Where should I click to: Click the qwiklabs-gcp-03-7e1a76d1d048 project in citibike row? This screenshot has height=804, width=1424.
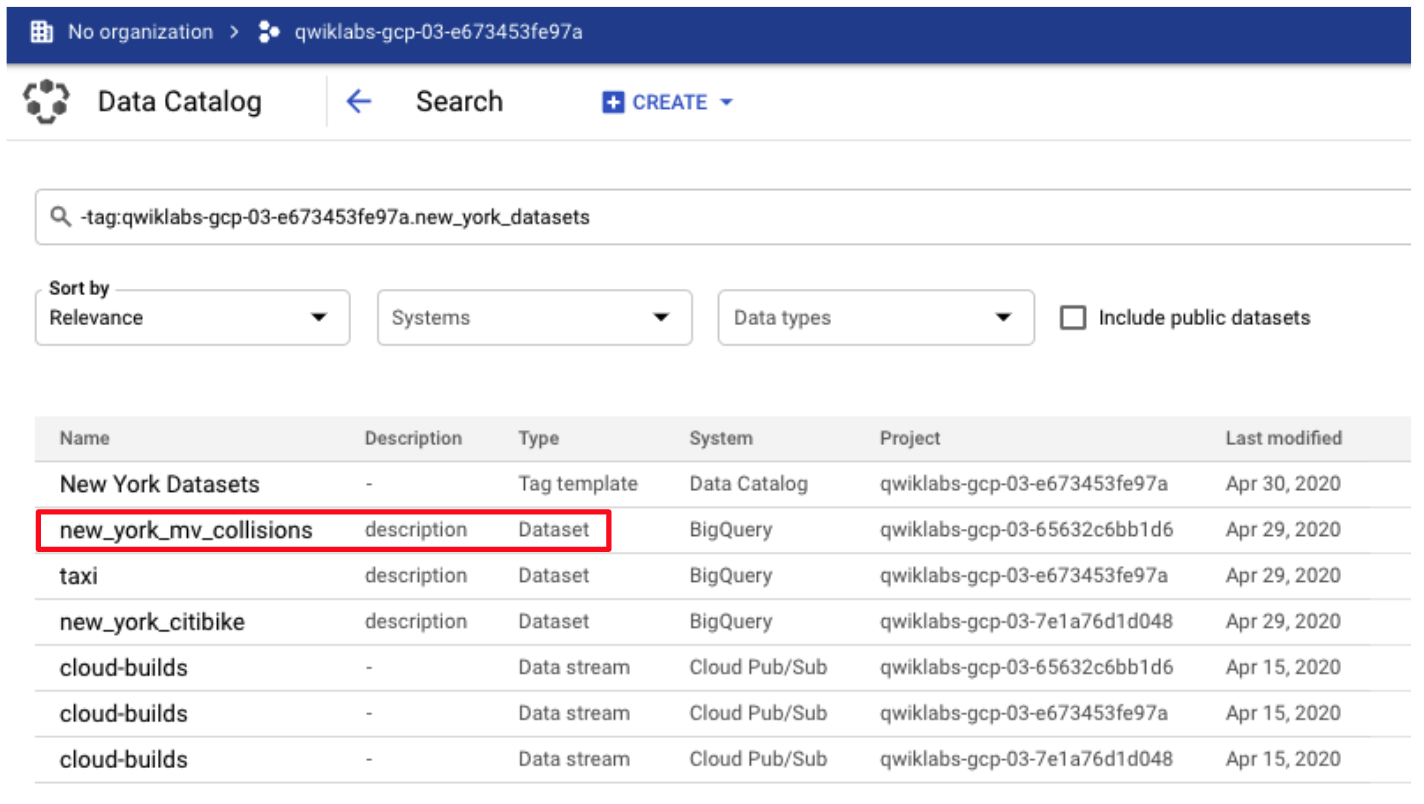[1026, 622]
